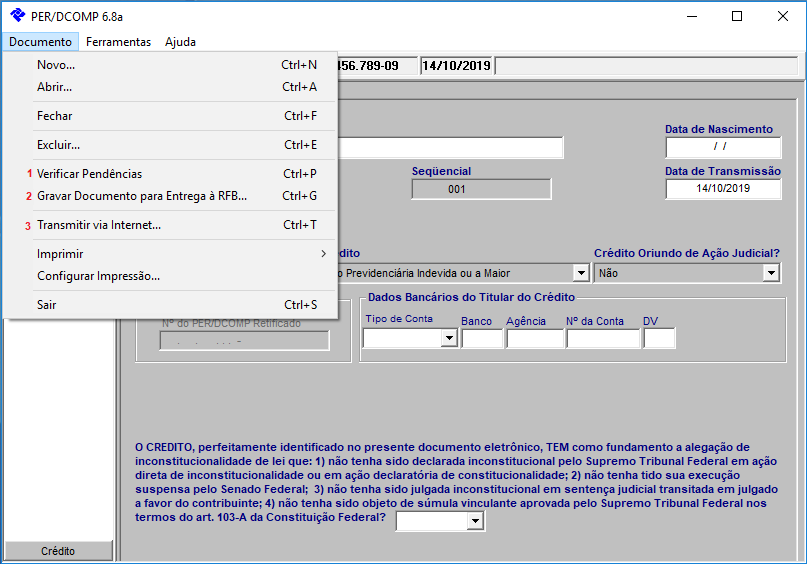Viewport: 807px width, 564px height.
Task: Open the Documento menu
Action: [40, 42]
